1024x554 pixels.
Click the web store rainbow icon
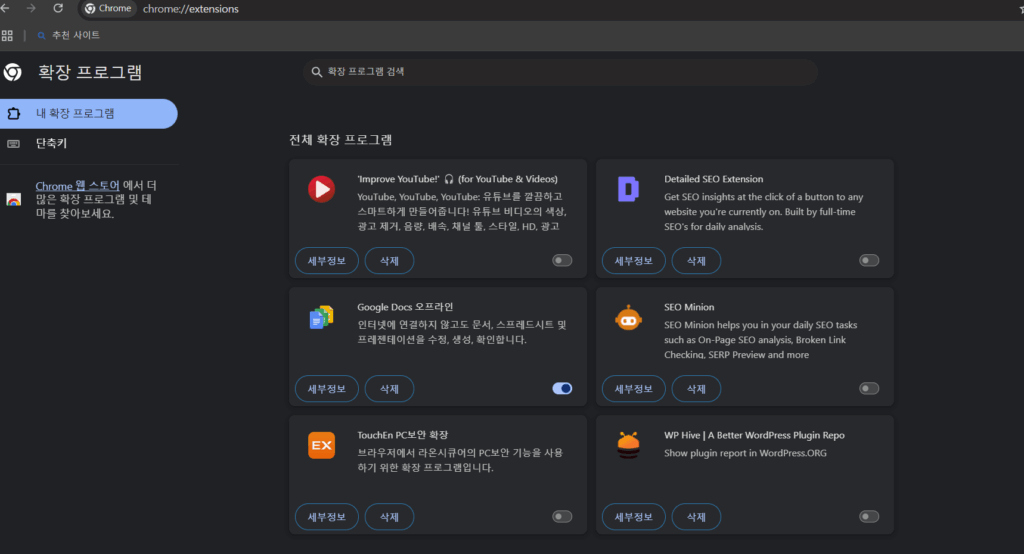coord(14,199)
